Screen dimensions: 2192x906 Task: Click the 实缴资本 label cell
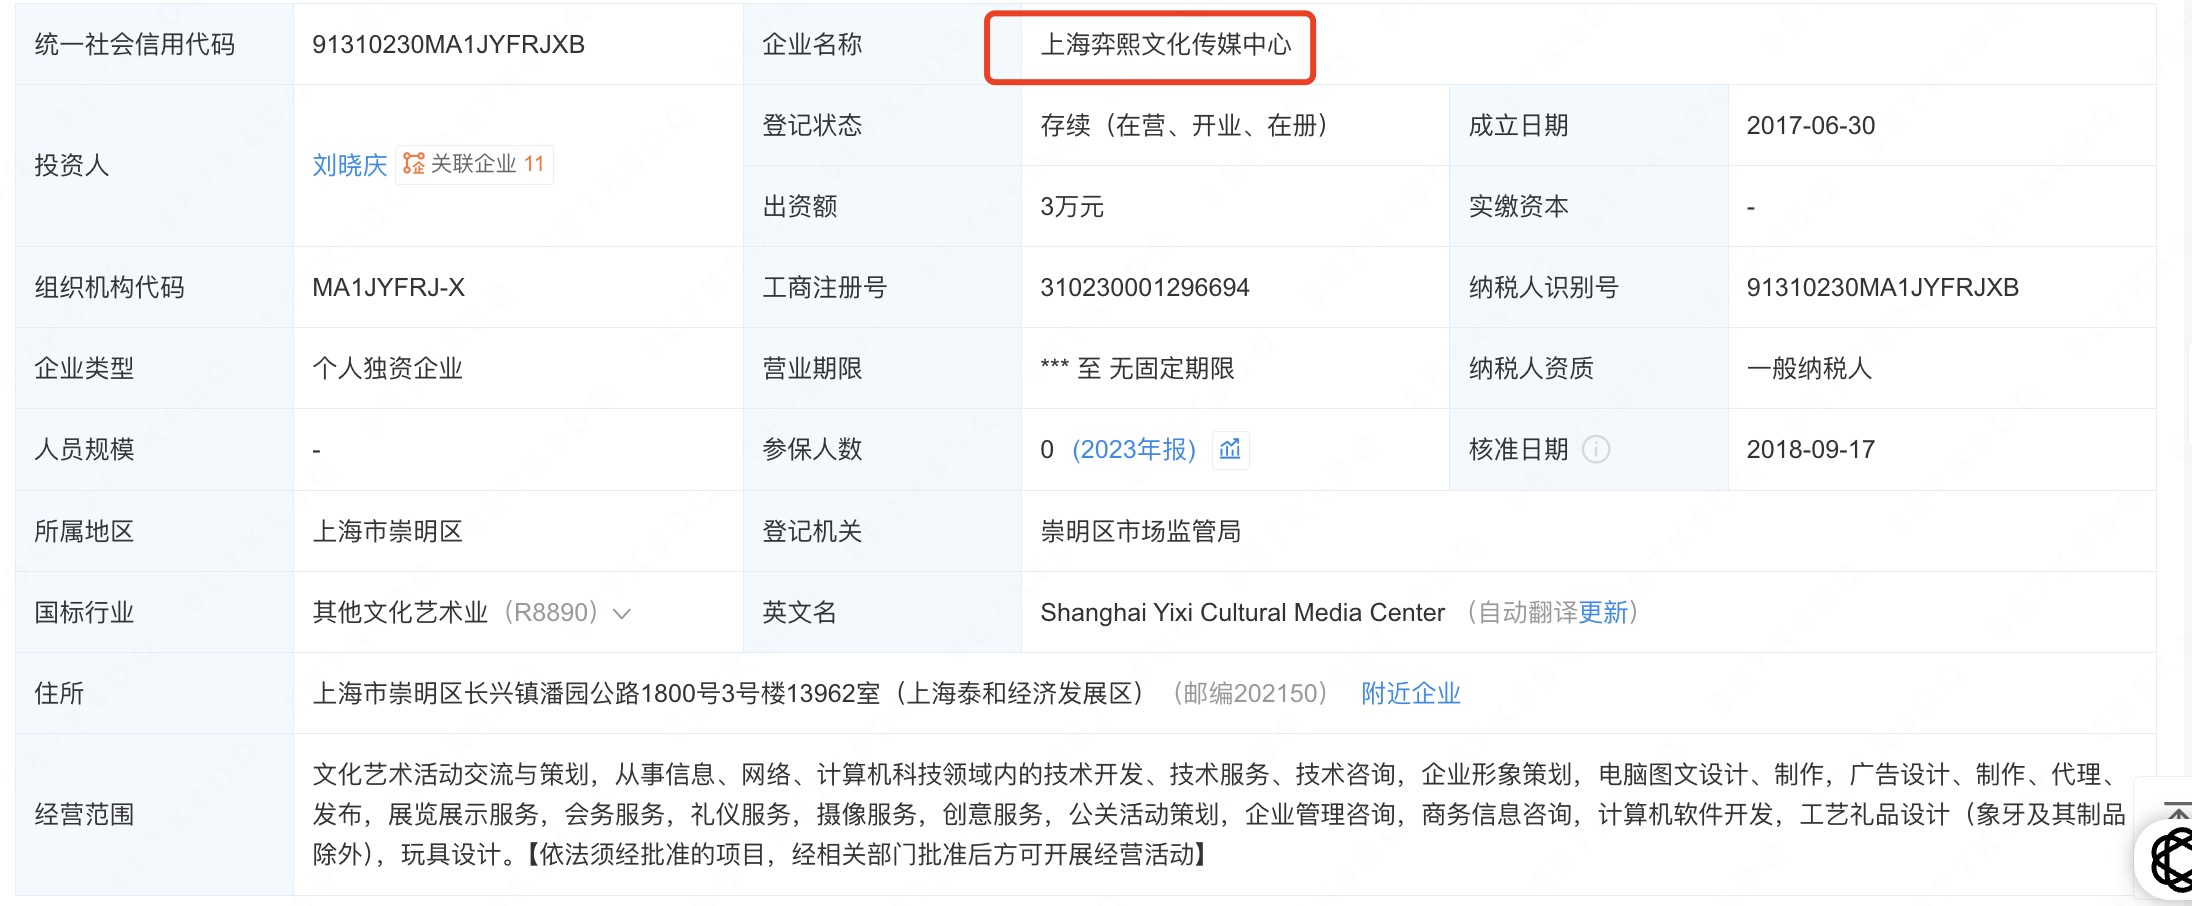tap(1589, 206)
